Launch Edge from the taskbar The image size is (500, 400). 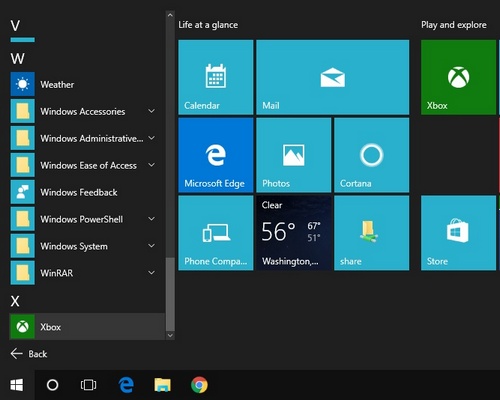coord(126,385)
